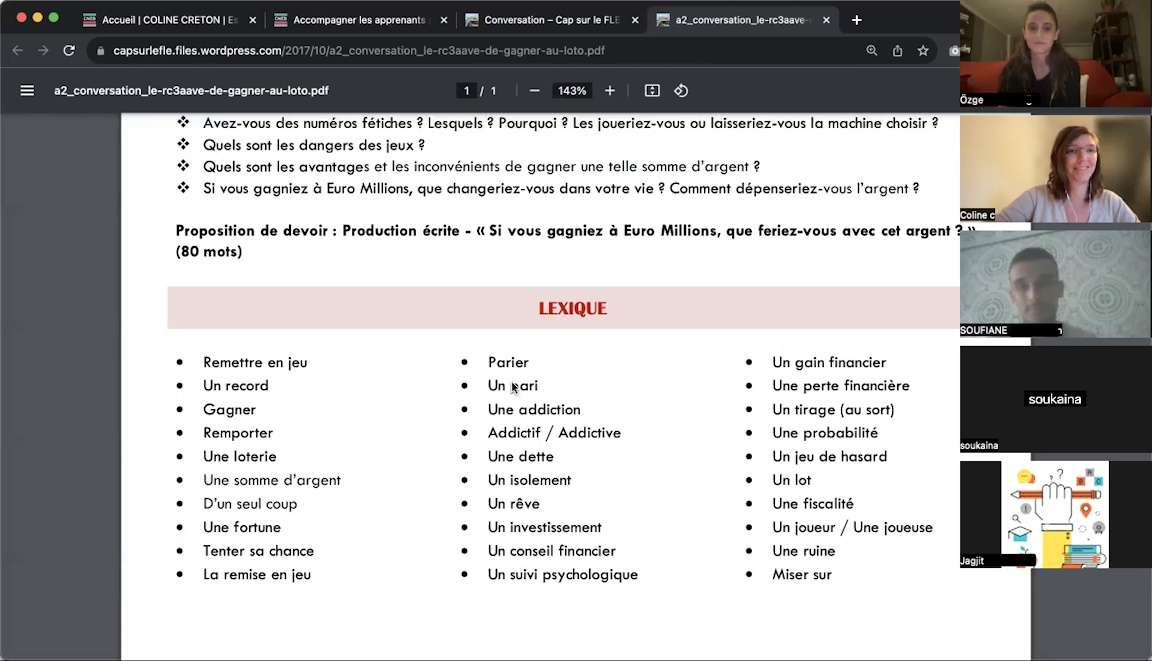
Task: Switch to Accueil COLINE CRETON tab
Action: (169, 20)
